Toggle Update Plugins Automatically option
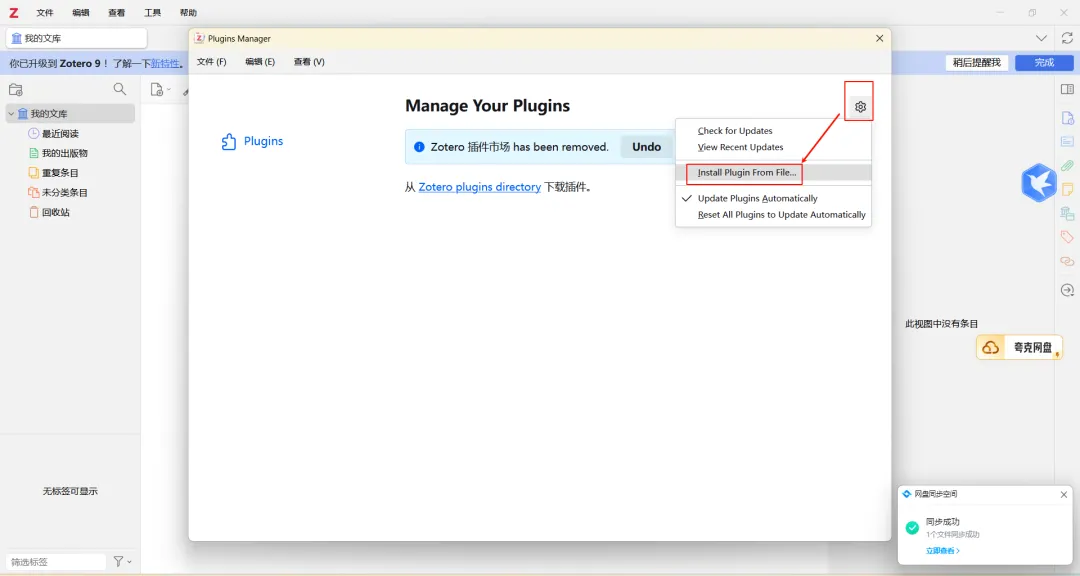The width and height of the screenshot is (1080, 576). pos(773,198)
